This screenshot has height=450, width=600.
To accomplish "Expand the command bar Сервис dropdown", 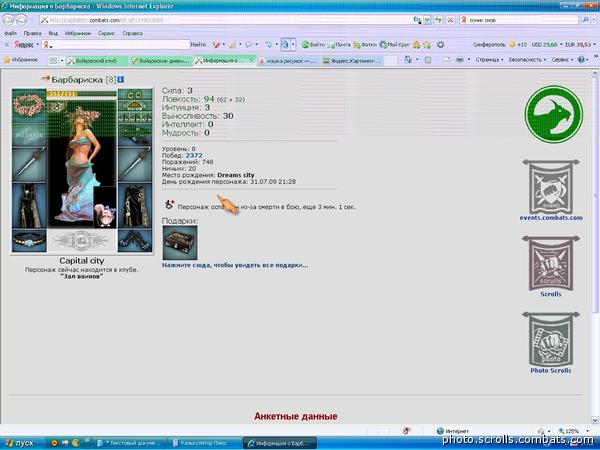I will click(562, 60).
